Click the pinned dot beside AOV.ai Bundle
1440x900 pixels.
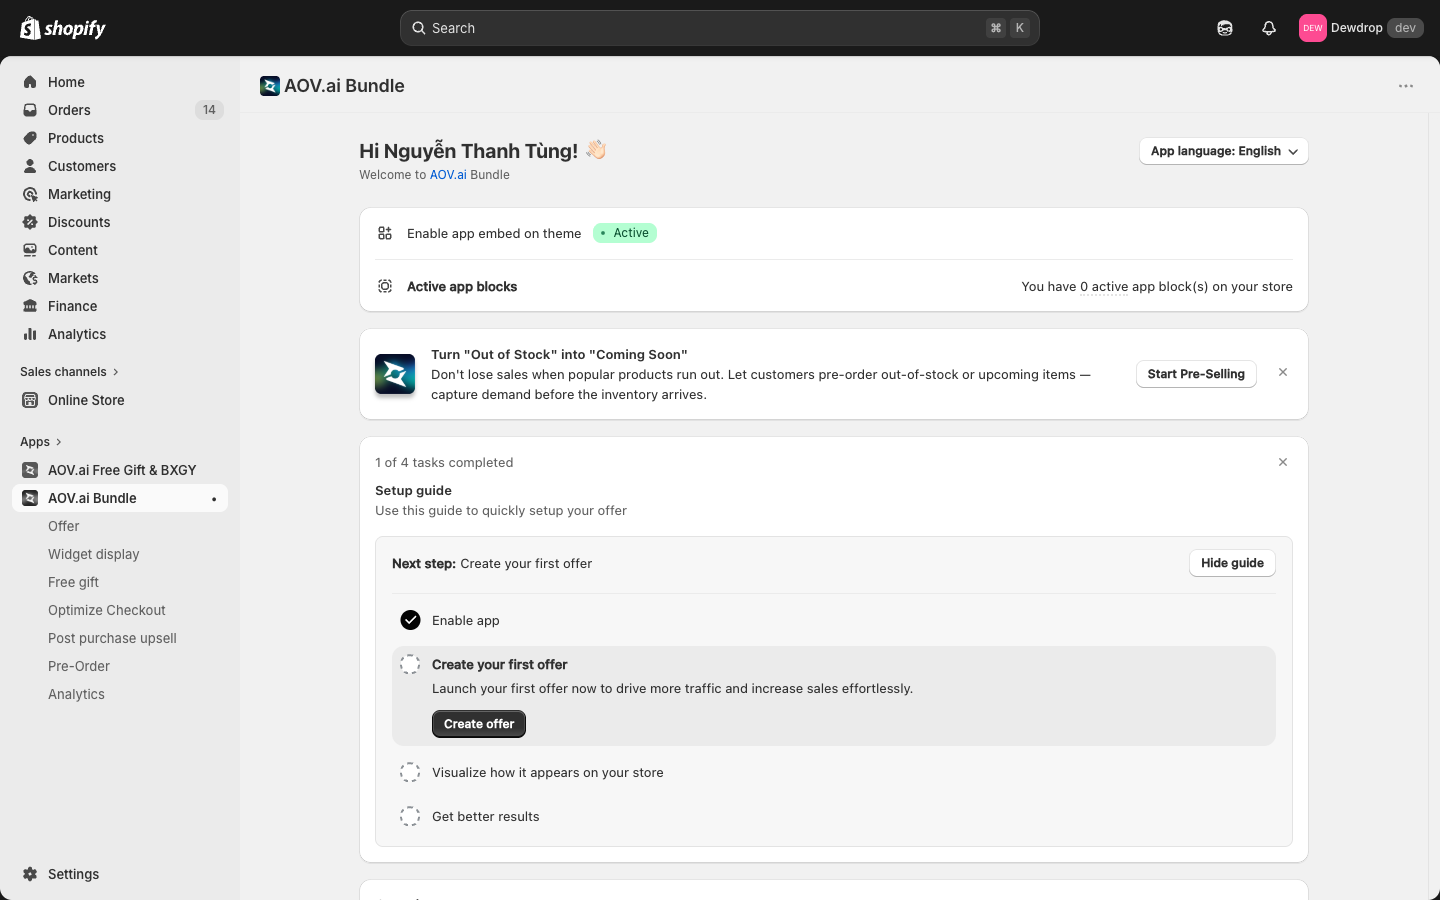point(214,498)
